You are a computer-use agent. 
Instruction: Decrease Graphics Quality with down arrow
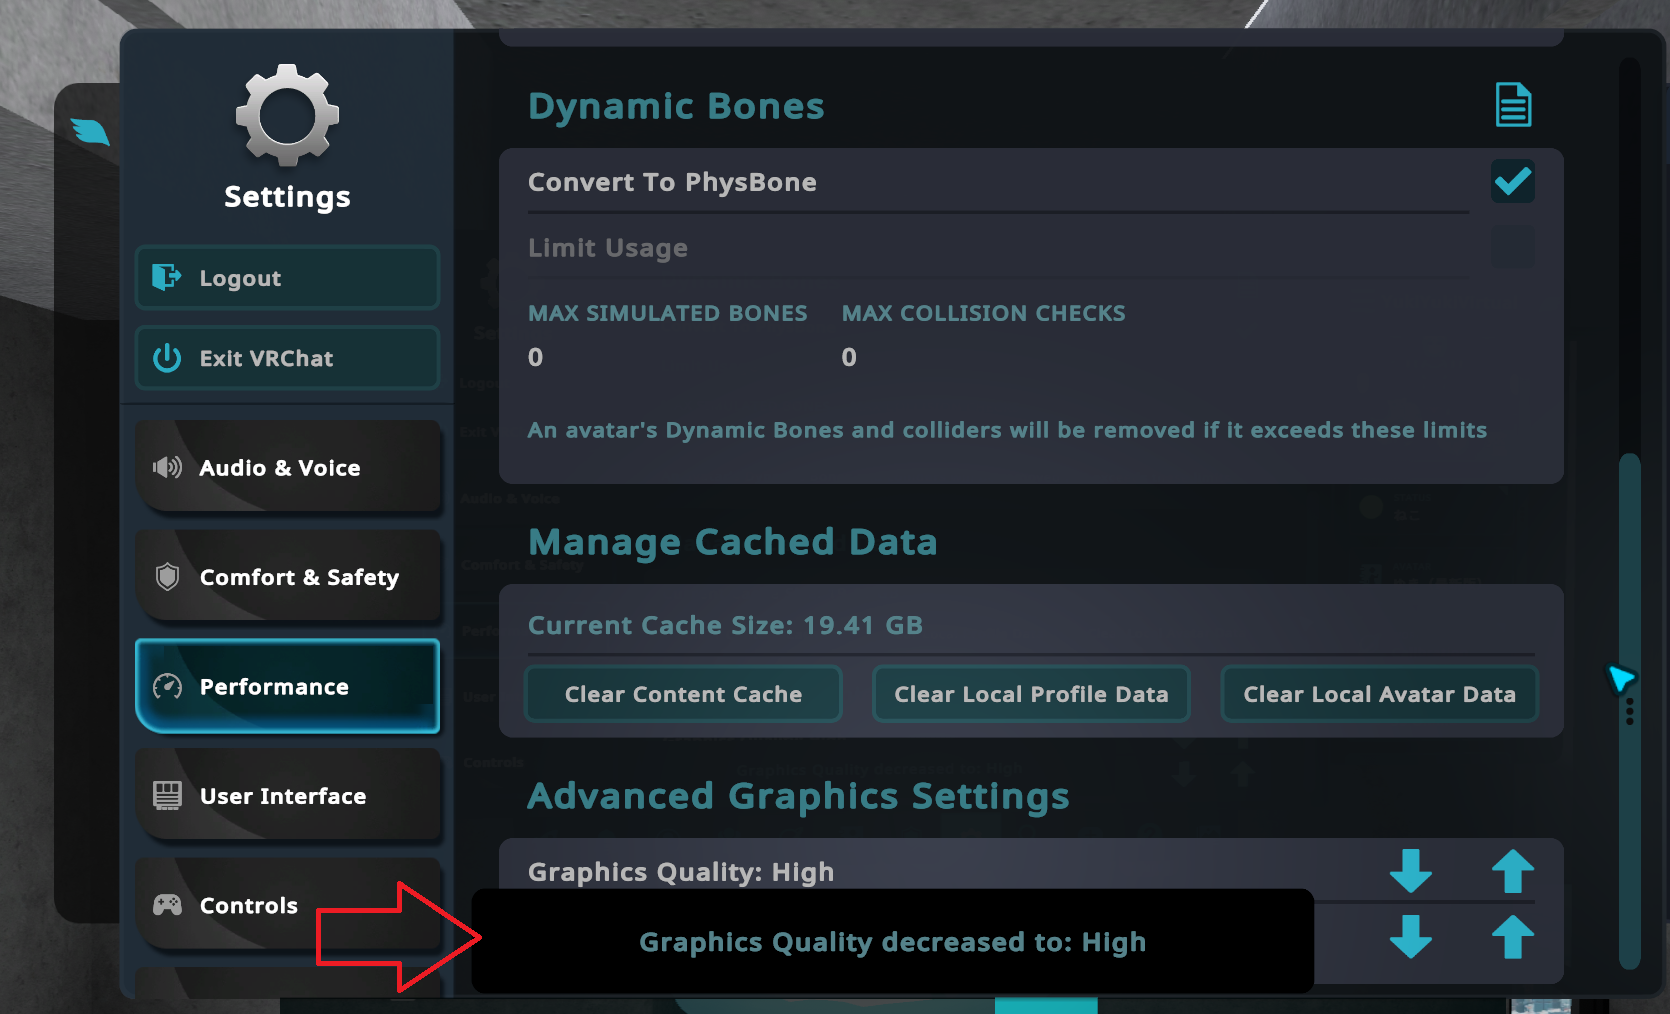[x=1411, y=871]
